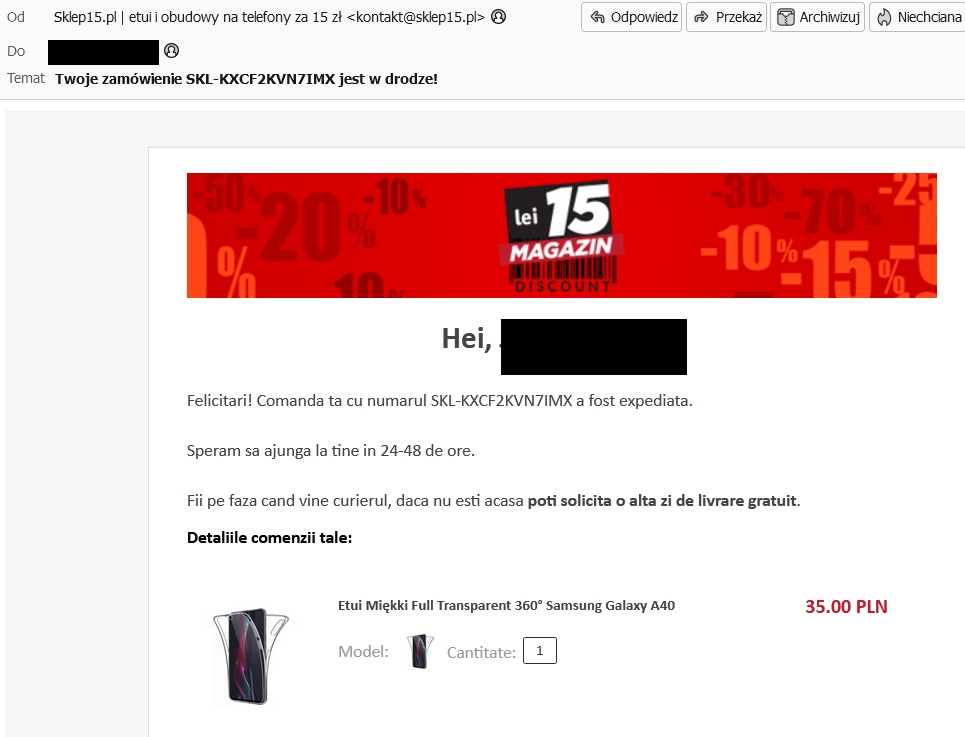Click the archive box icon
965x737 pixels.
(785, 17)
